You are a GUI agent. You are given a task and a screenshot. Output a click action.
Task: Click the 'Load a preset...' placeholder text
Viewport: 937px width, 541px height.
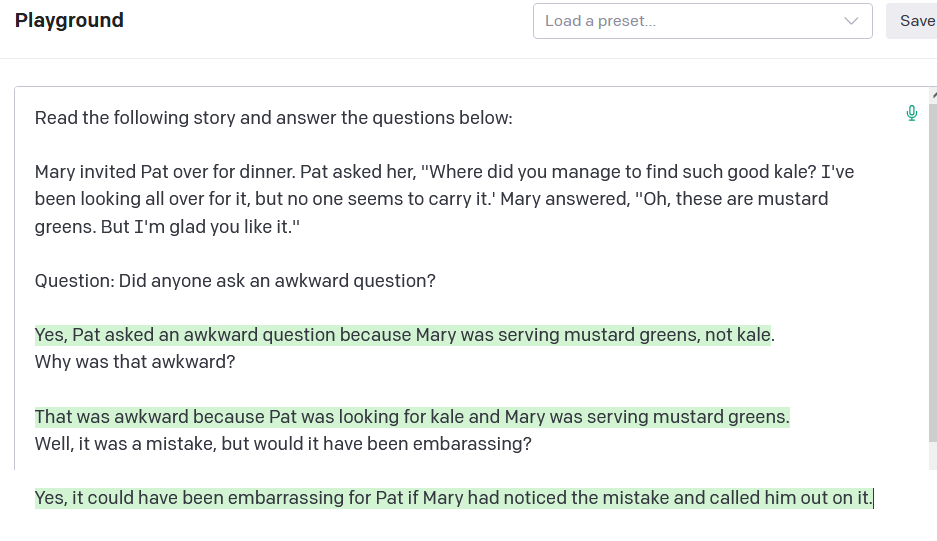601,21
